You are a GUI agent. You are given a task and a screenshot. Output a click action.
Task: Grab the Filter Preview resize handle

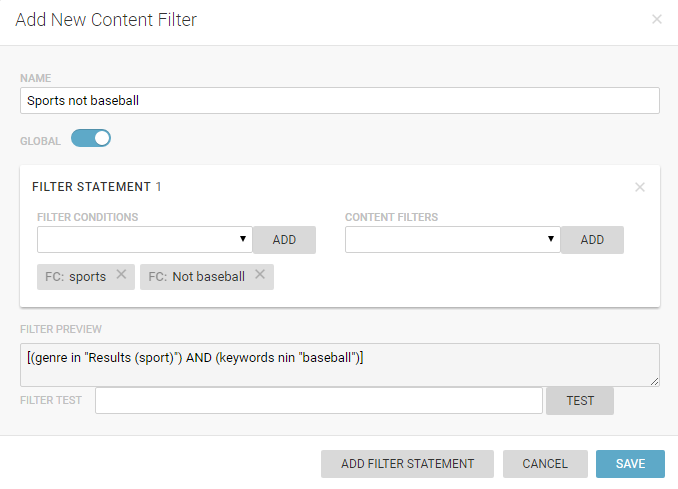[654, 381]
